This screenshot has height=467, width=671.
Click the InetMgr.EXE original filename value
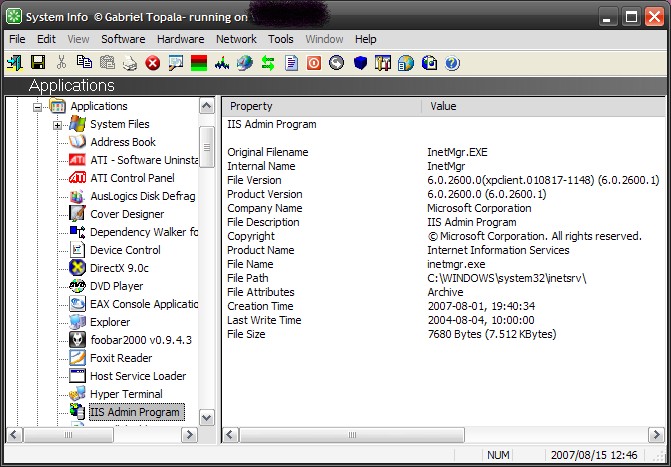457,152
